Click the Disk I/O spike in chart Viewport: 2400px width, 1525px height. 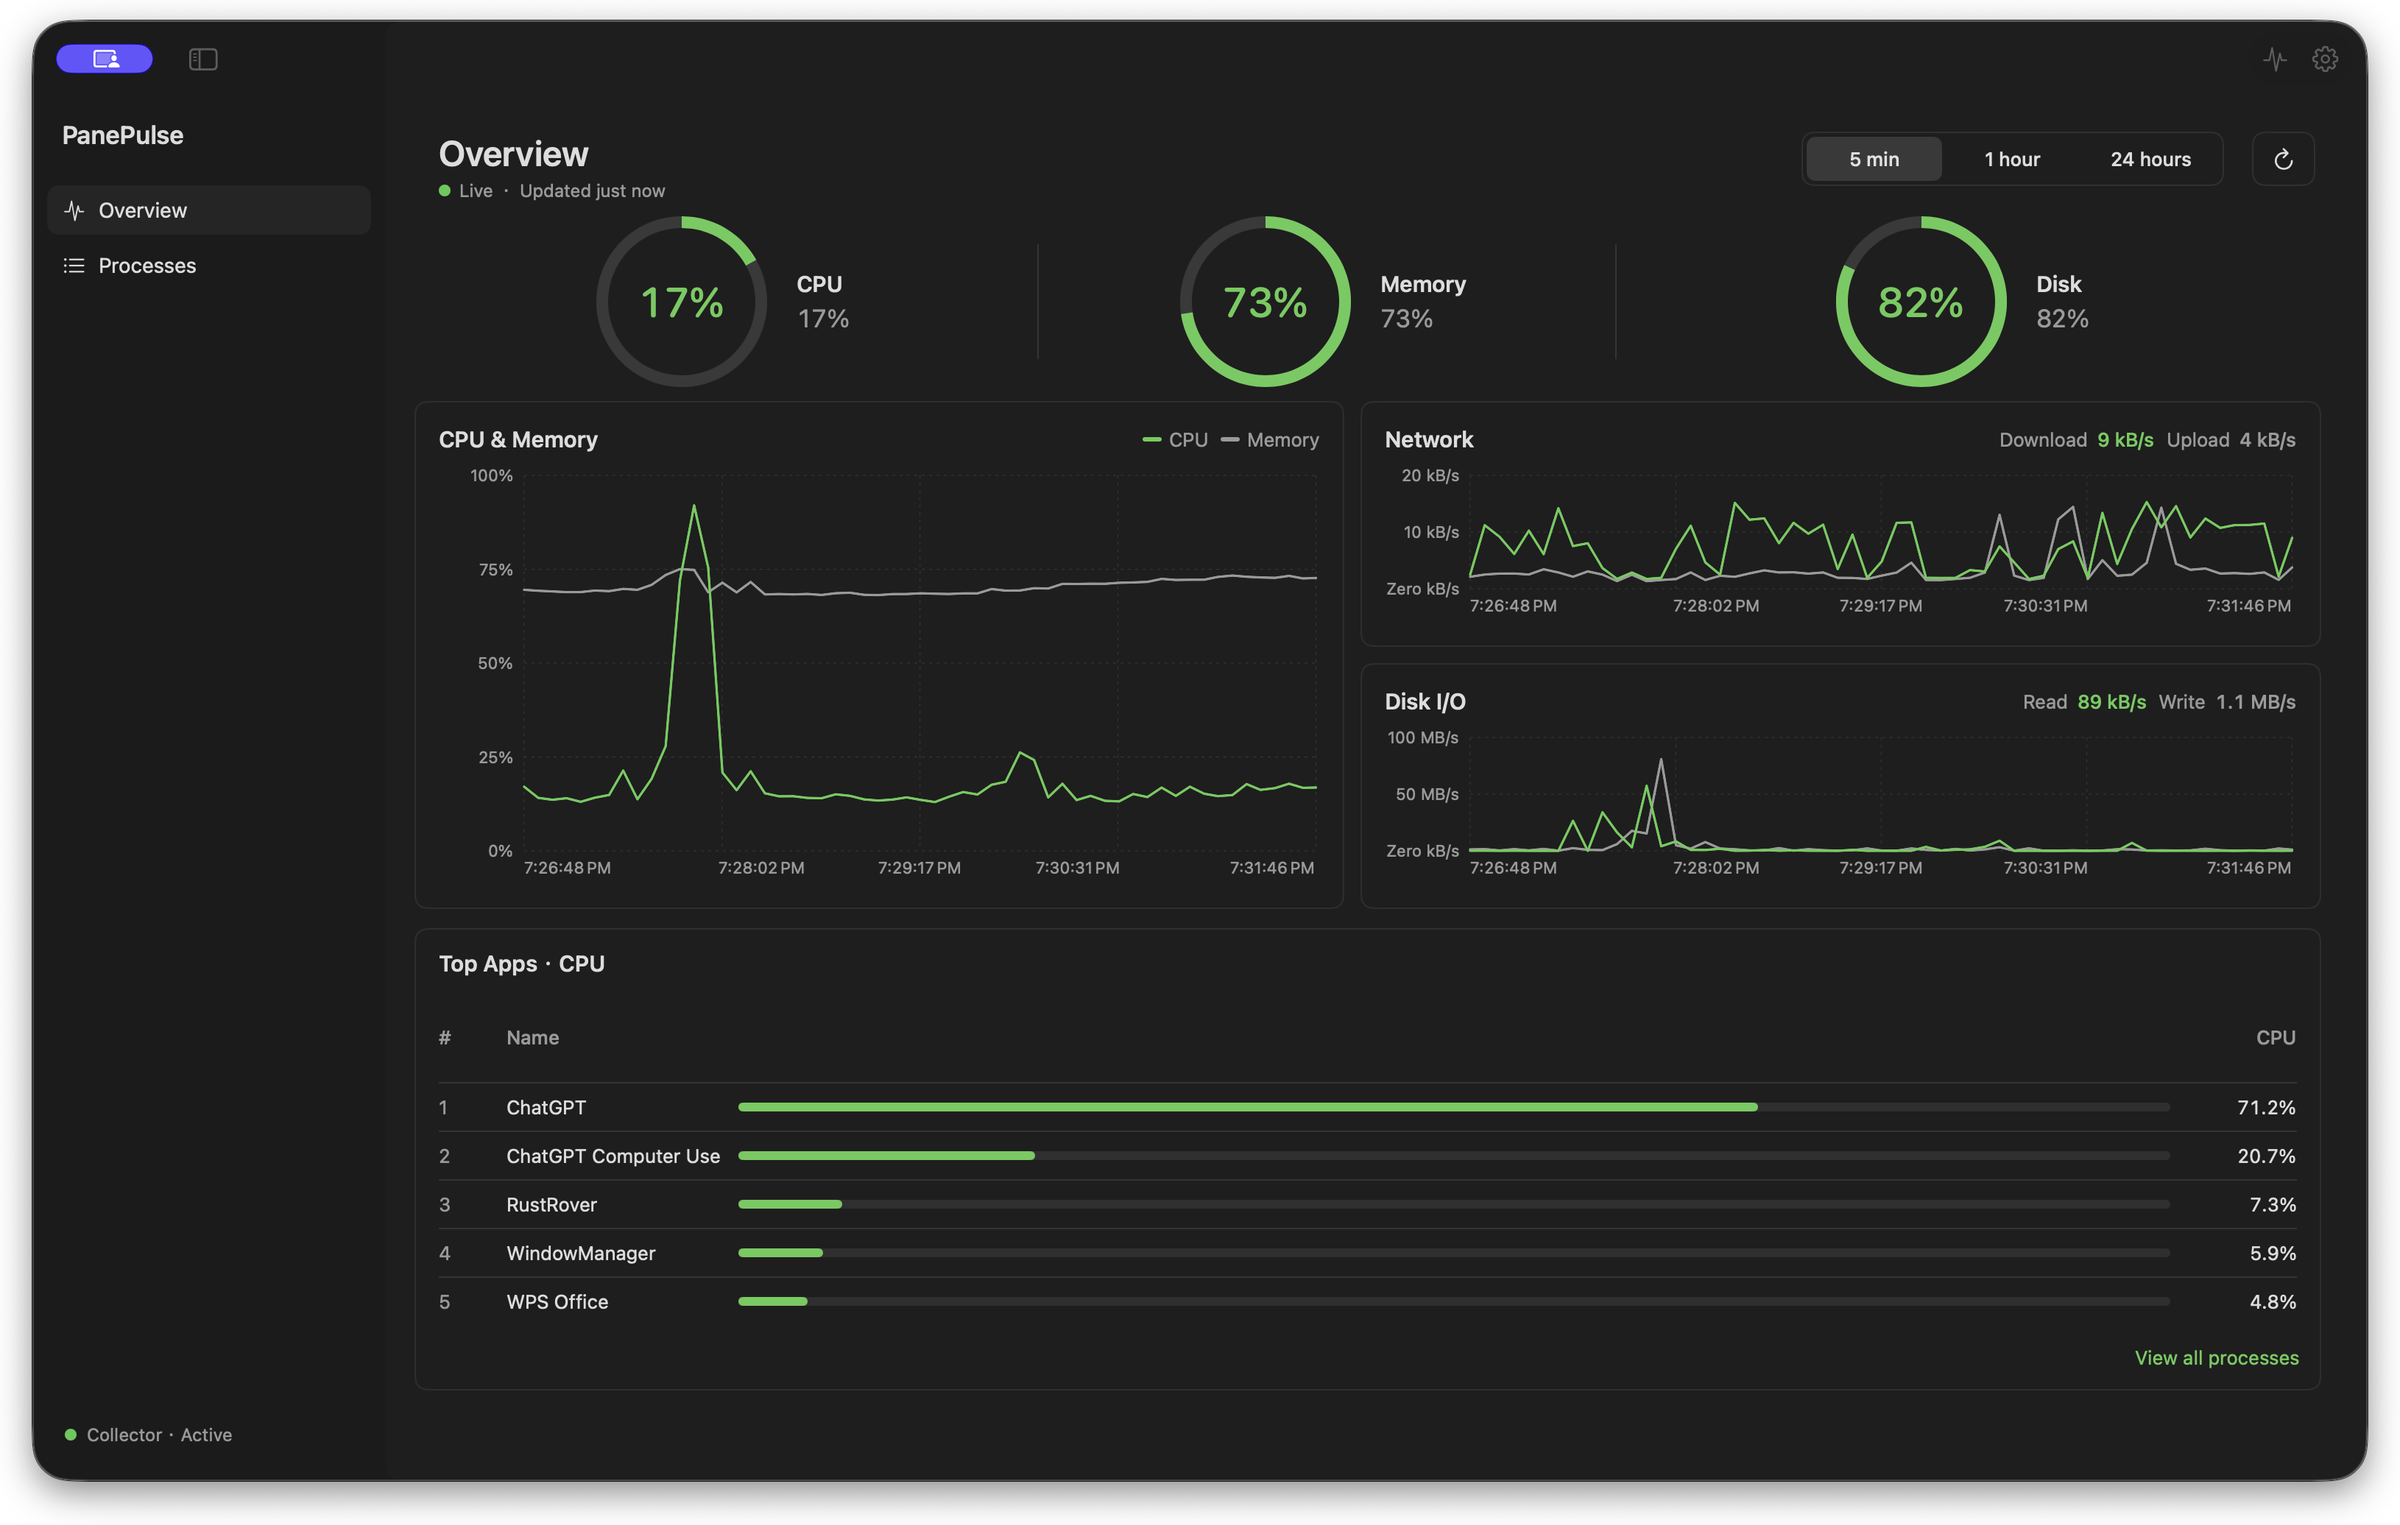point(1661,762)
